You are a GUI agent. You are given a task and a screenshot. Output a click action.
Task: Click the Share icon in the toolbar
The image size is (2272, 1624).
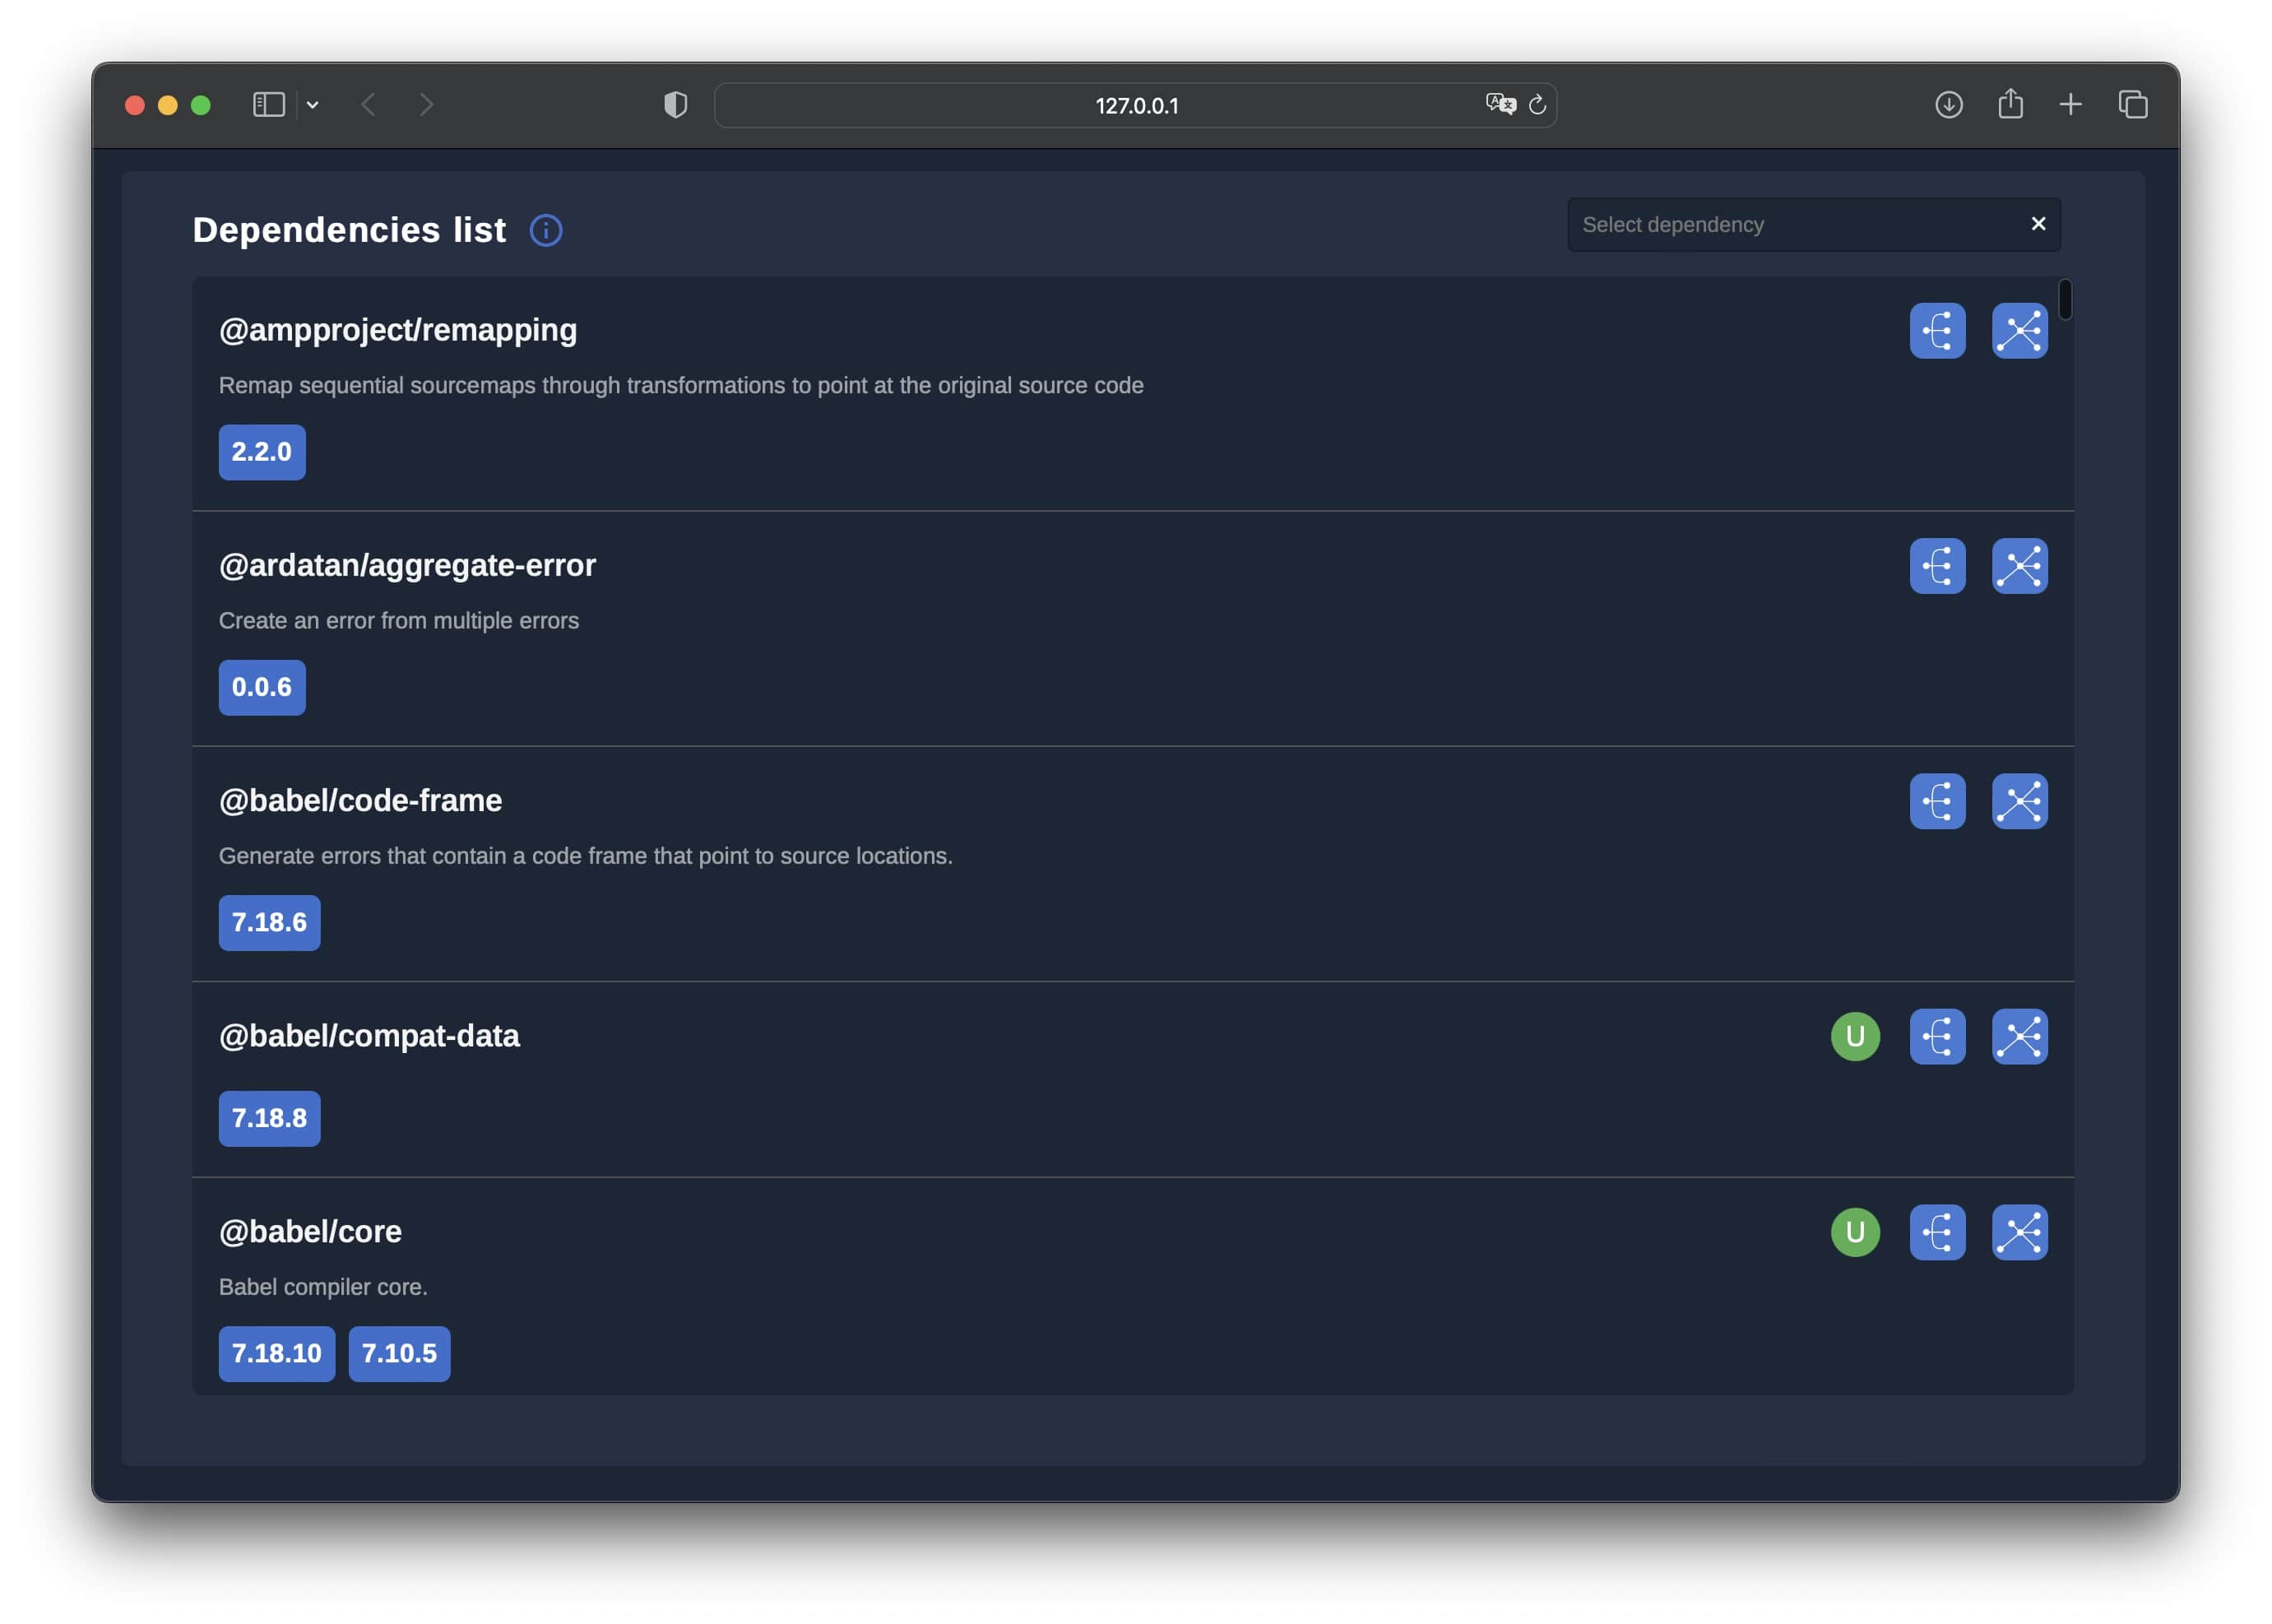[2010, 104]
